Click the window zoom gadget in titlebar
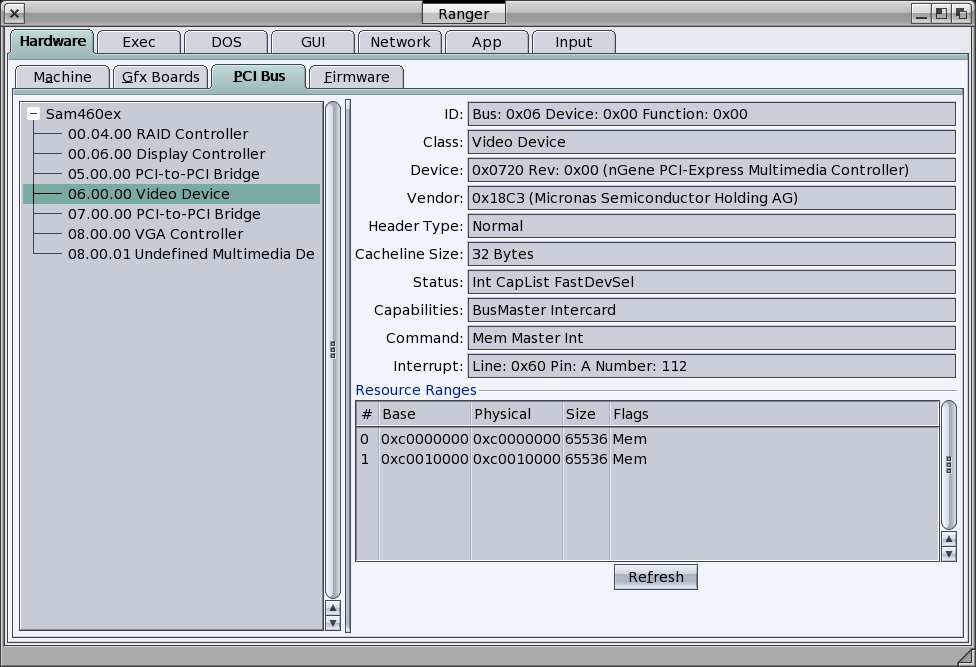Image resolution: width=976 pixels, height=667 pixels. tap(941, 13)
